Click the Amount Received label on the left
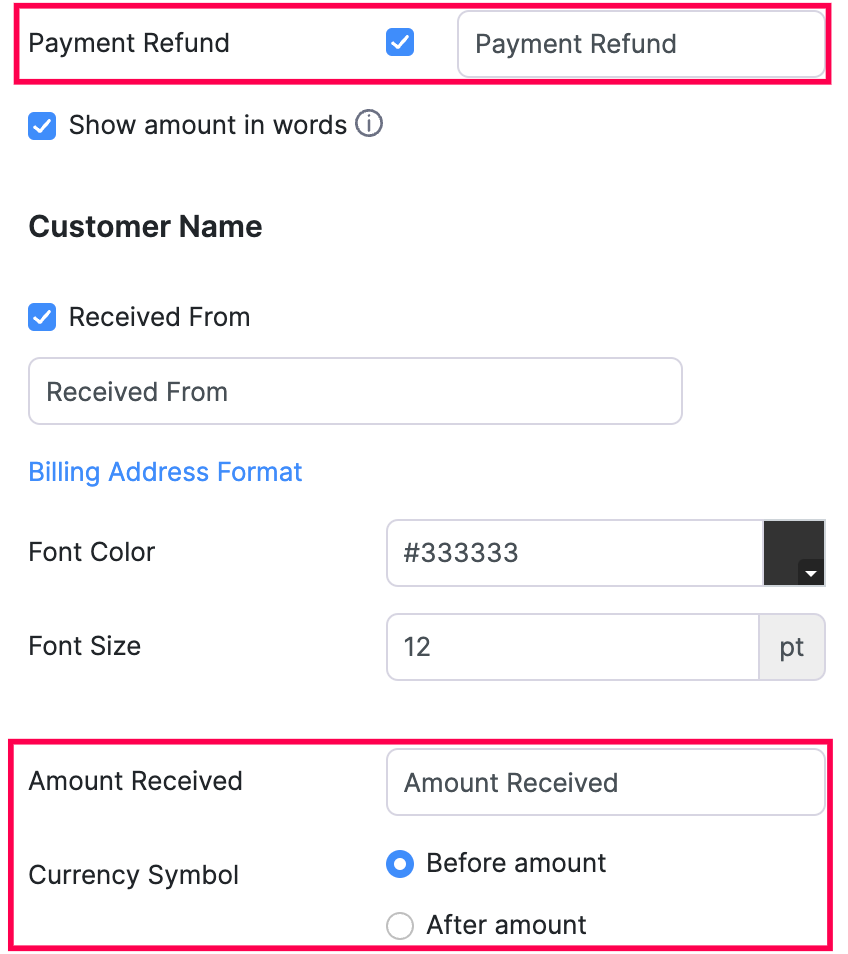This screenshot has width=848, height=954. (136, 781)
